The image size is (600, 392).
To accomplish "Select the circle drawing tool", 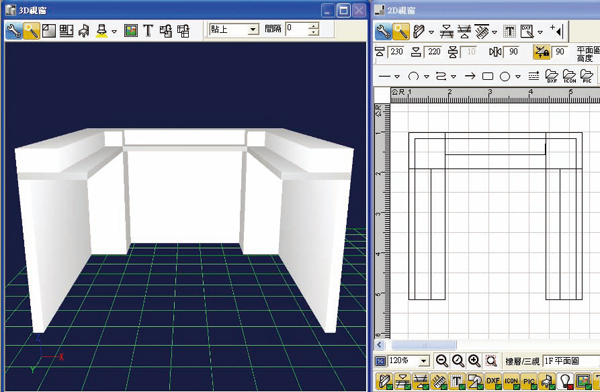I will tap(505, 77).
